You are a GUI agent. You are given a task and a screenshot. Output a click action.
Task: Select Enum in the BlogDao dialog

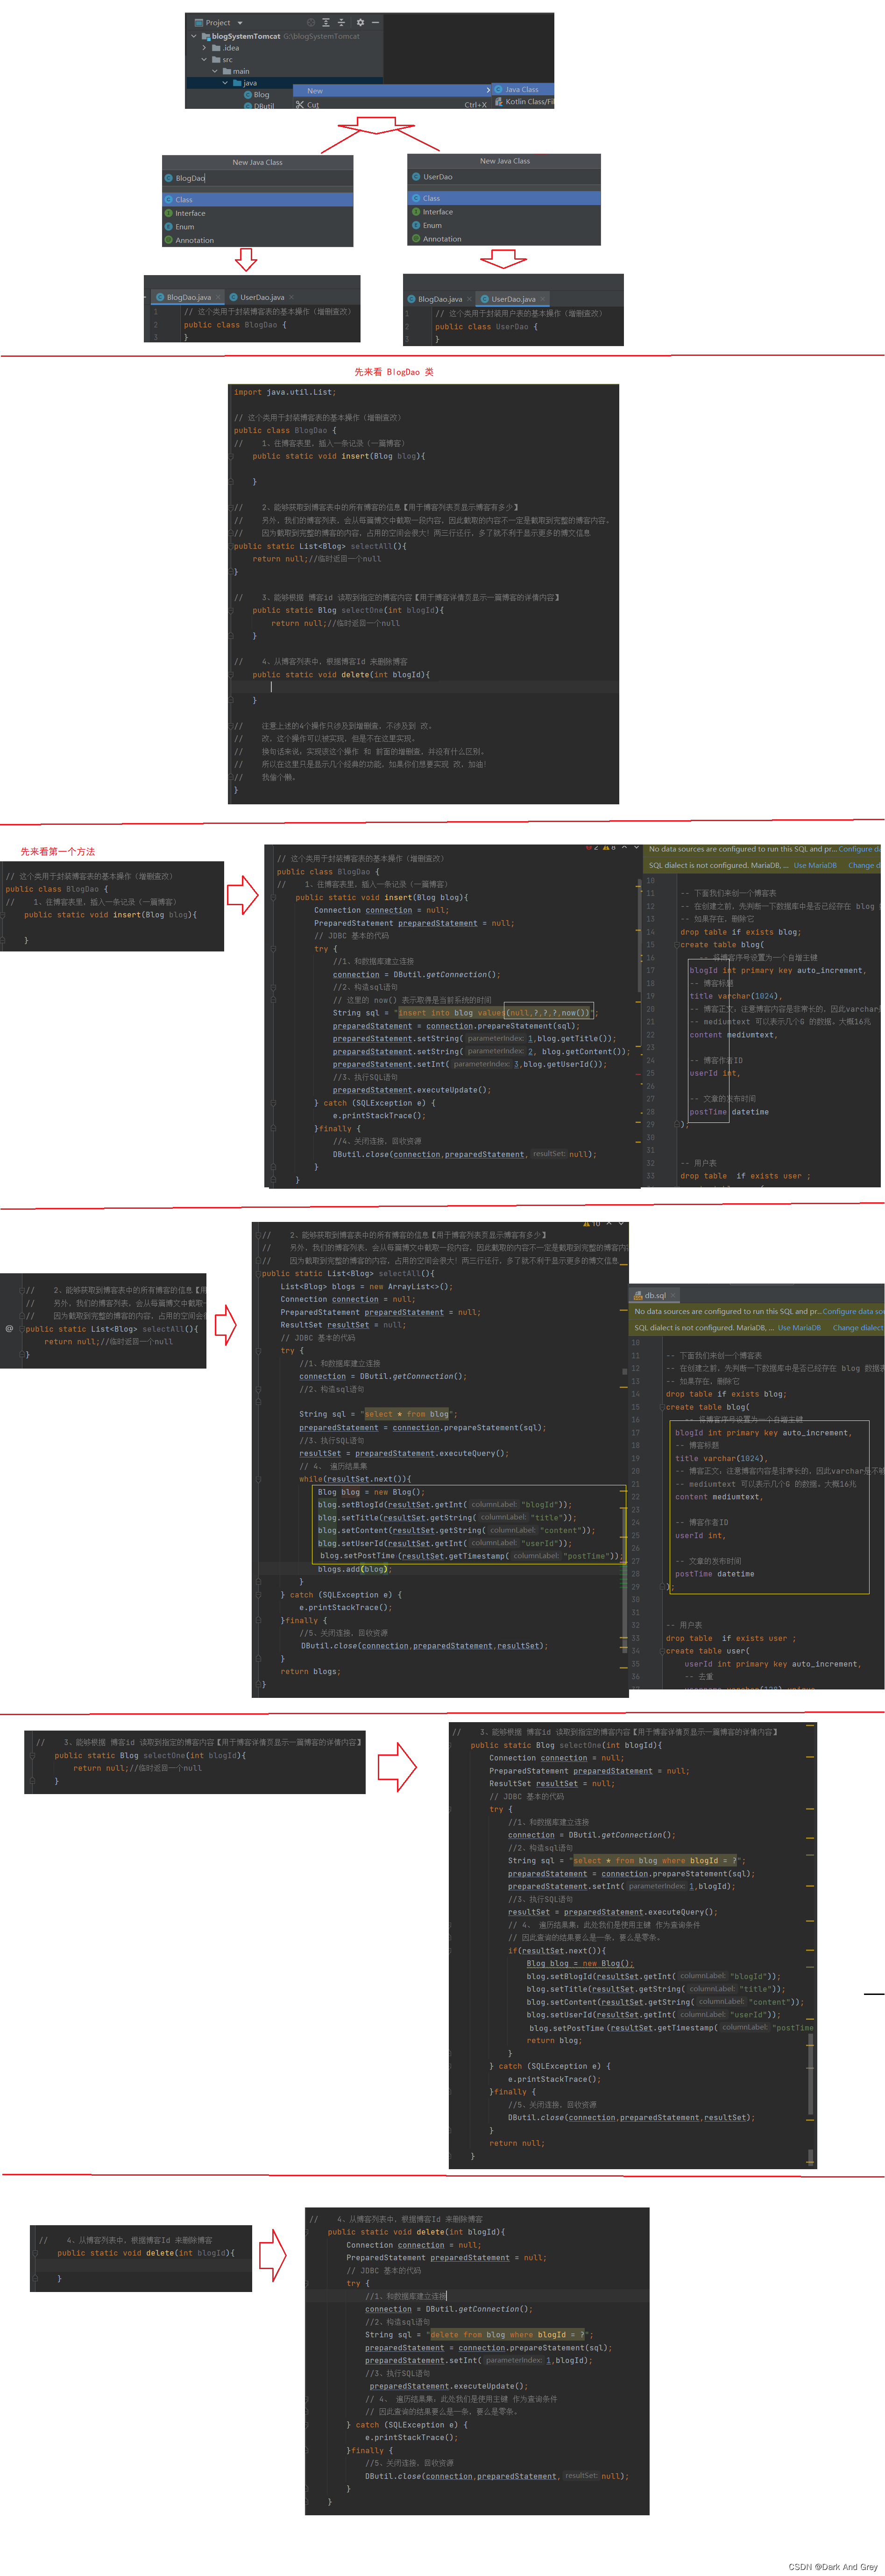(258, 227)
